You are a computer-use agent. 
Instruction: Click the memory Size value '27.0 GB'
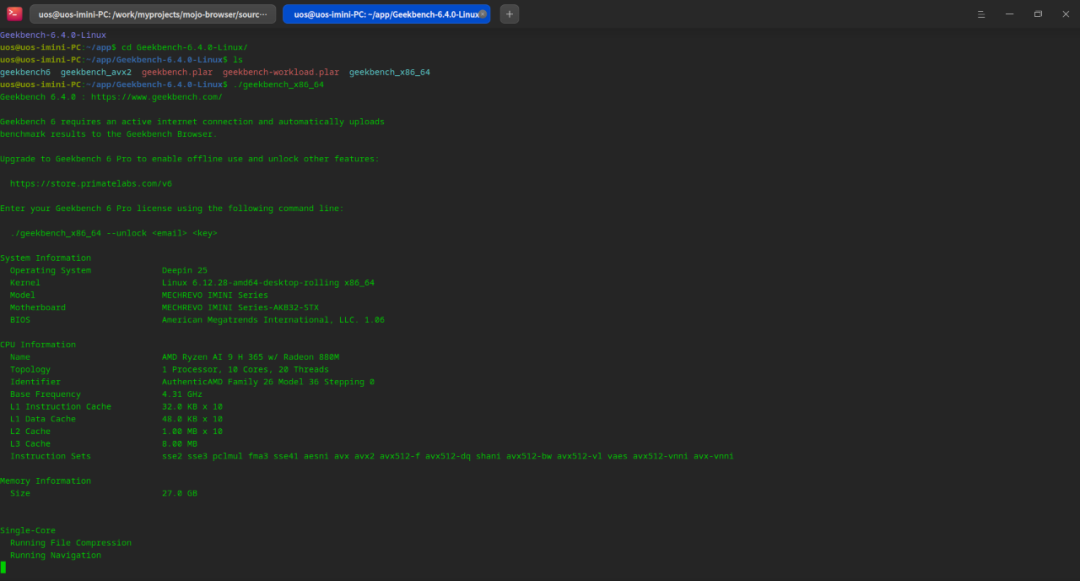(x=180, y=494)
